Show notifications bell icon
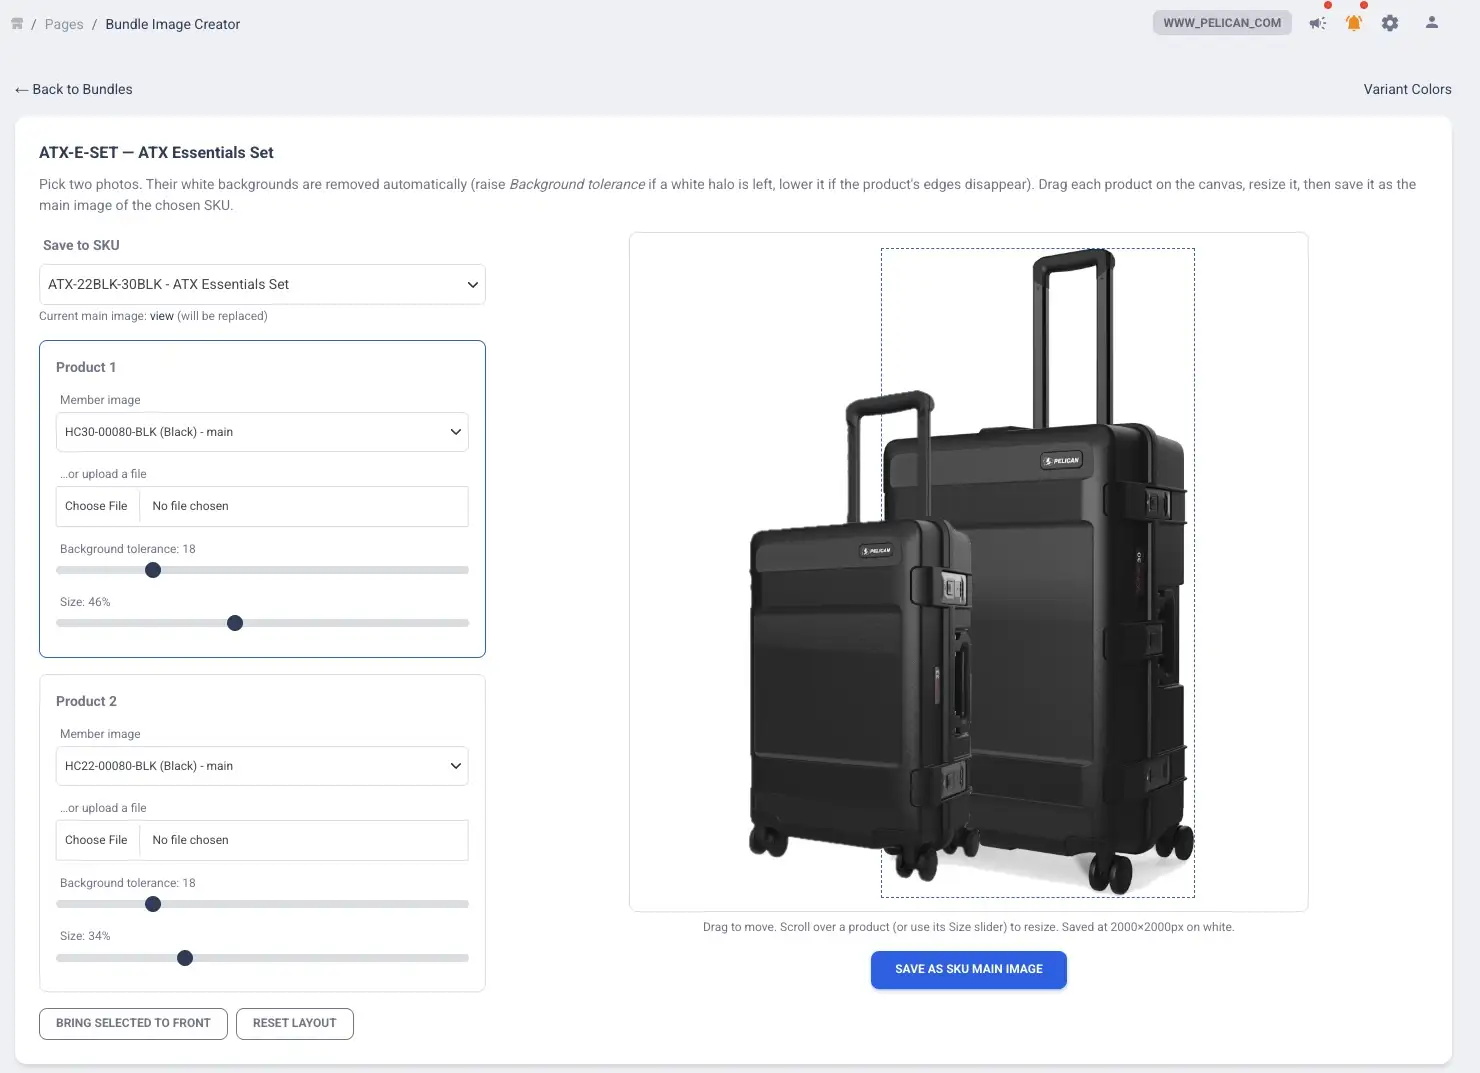This screenshot has width=1480, height=1073. pos(1354,23)
